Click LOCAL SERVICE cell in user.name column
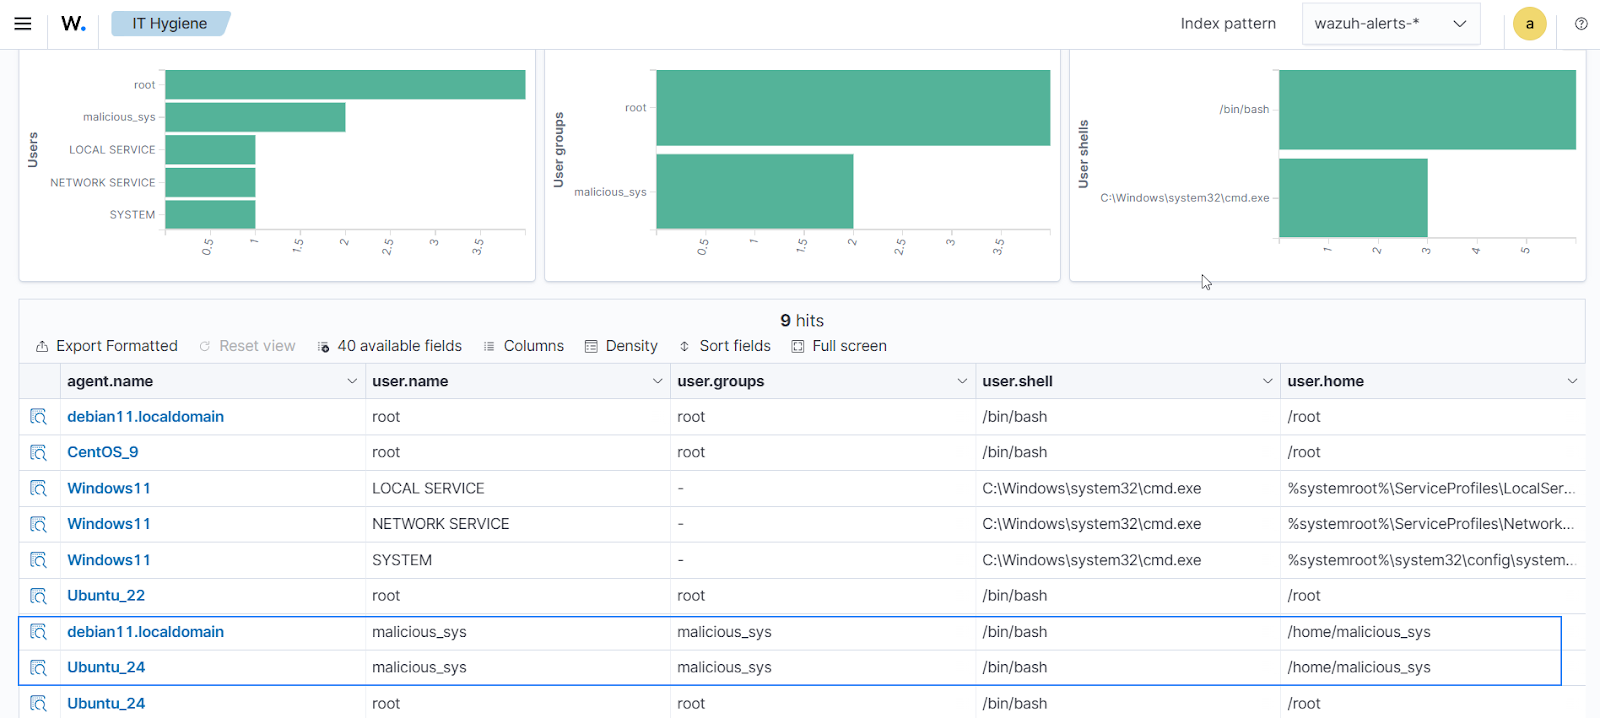The width and height of the screenshot is (1600, 718). pyautogui.click(x=518, y=489)
